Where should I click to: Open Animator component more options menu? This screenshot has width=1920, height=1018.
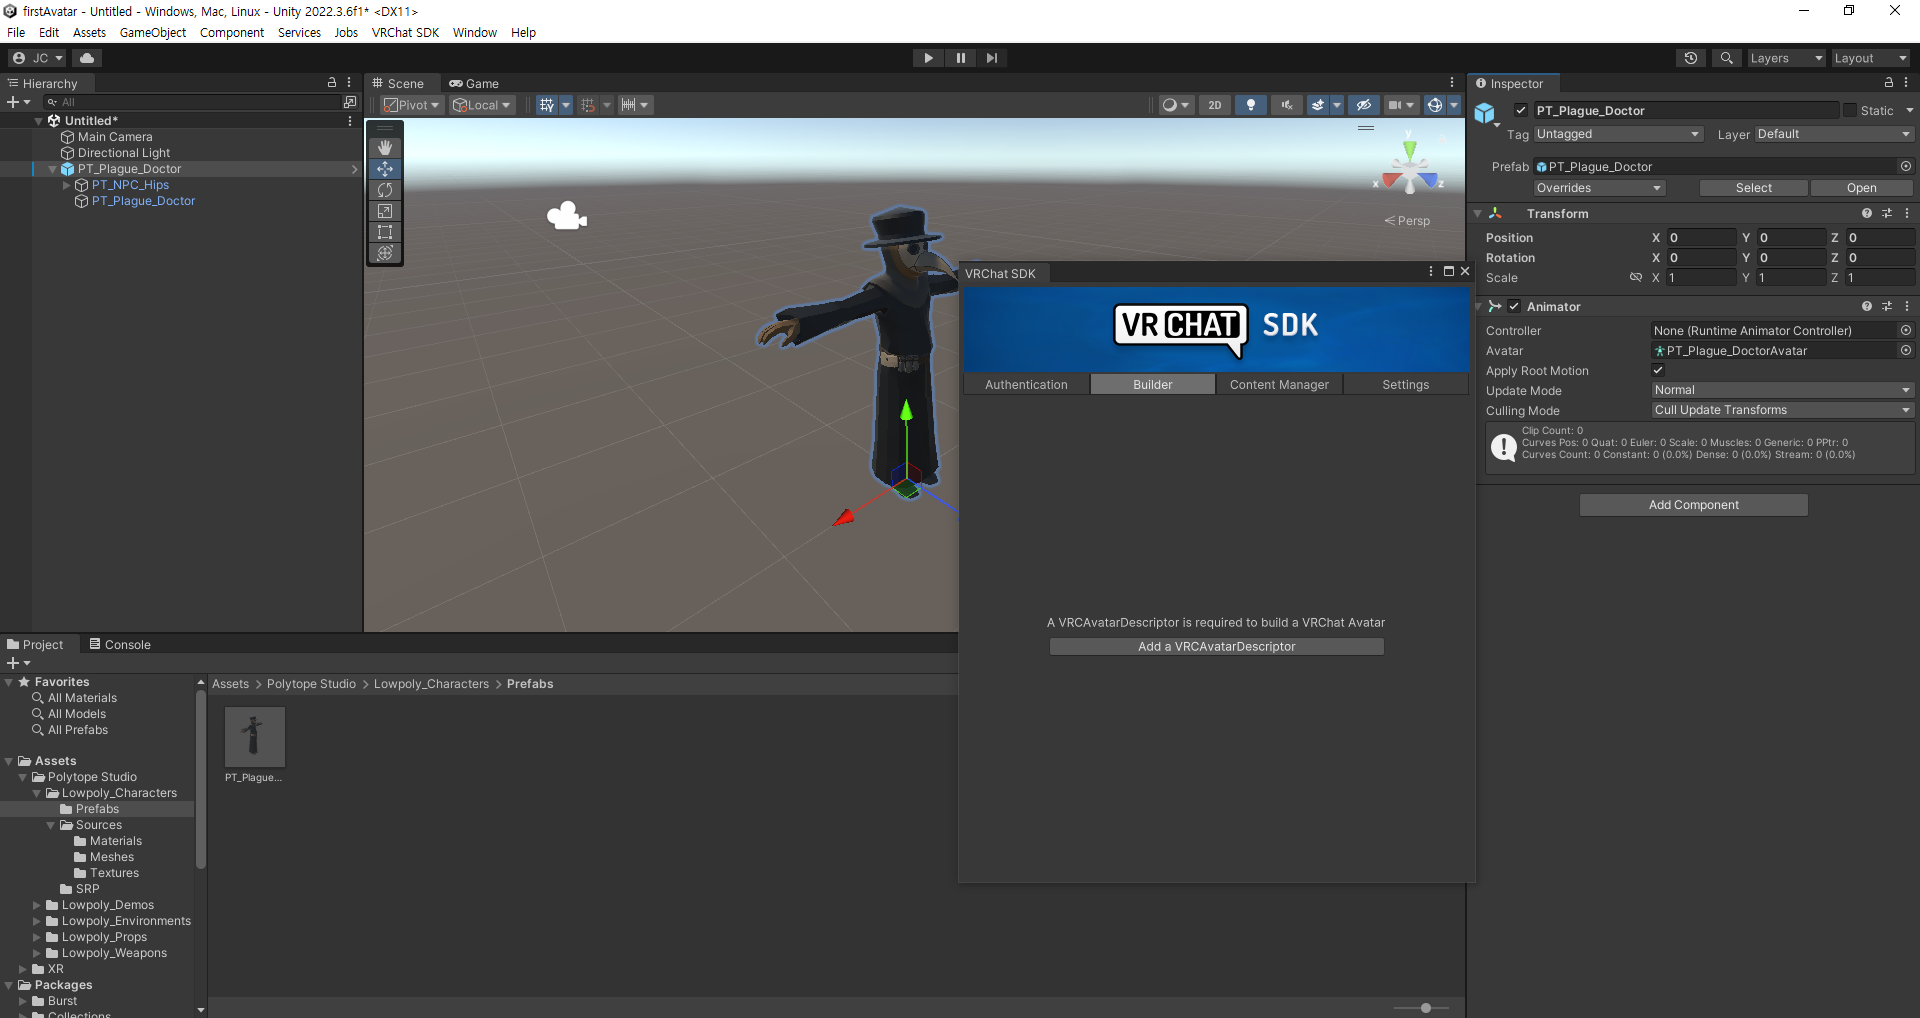tap(1907, 306)
